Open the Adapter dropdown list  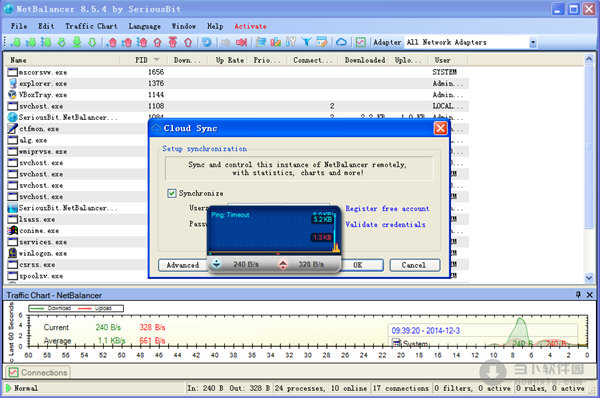533,42
